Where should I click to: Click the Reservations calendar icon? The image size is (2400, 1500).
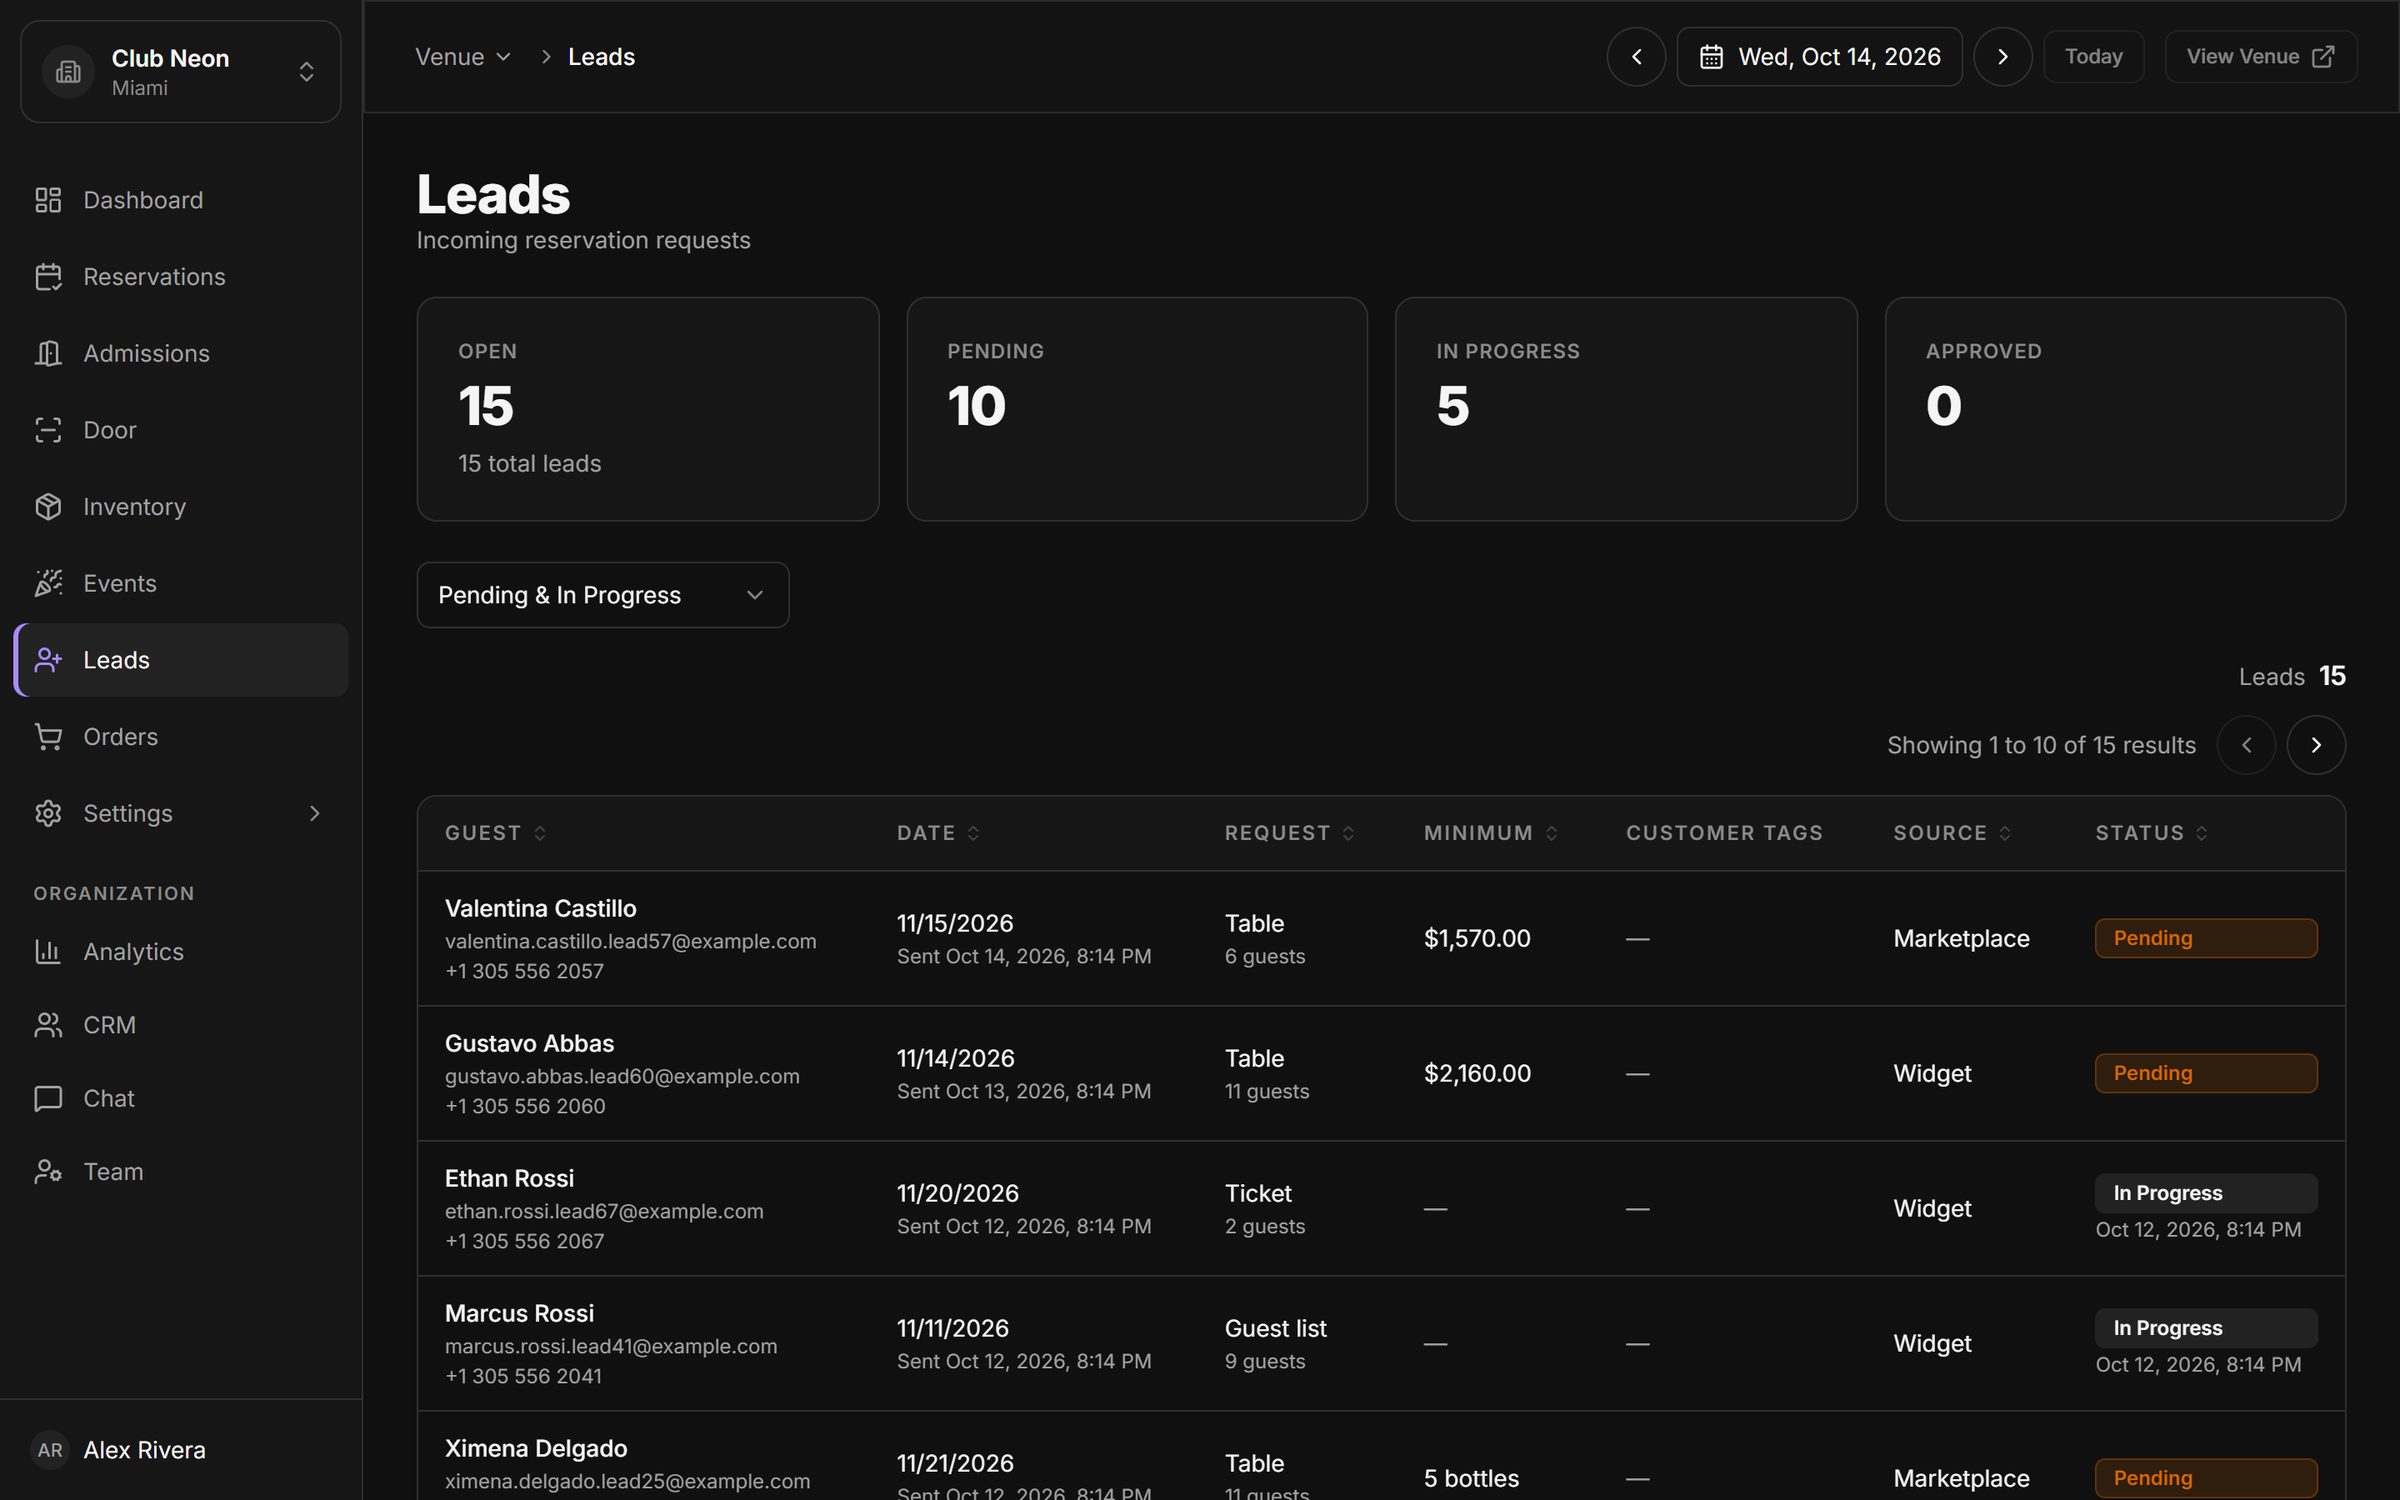[48, 277]
